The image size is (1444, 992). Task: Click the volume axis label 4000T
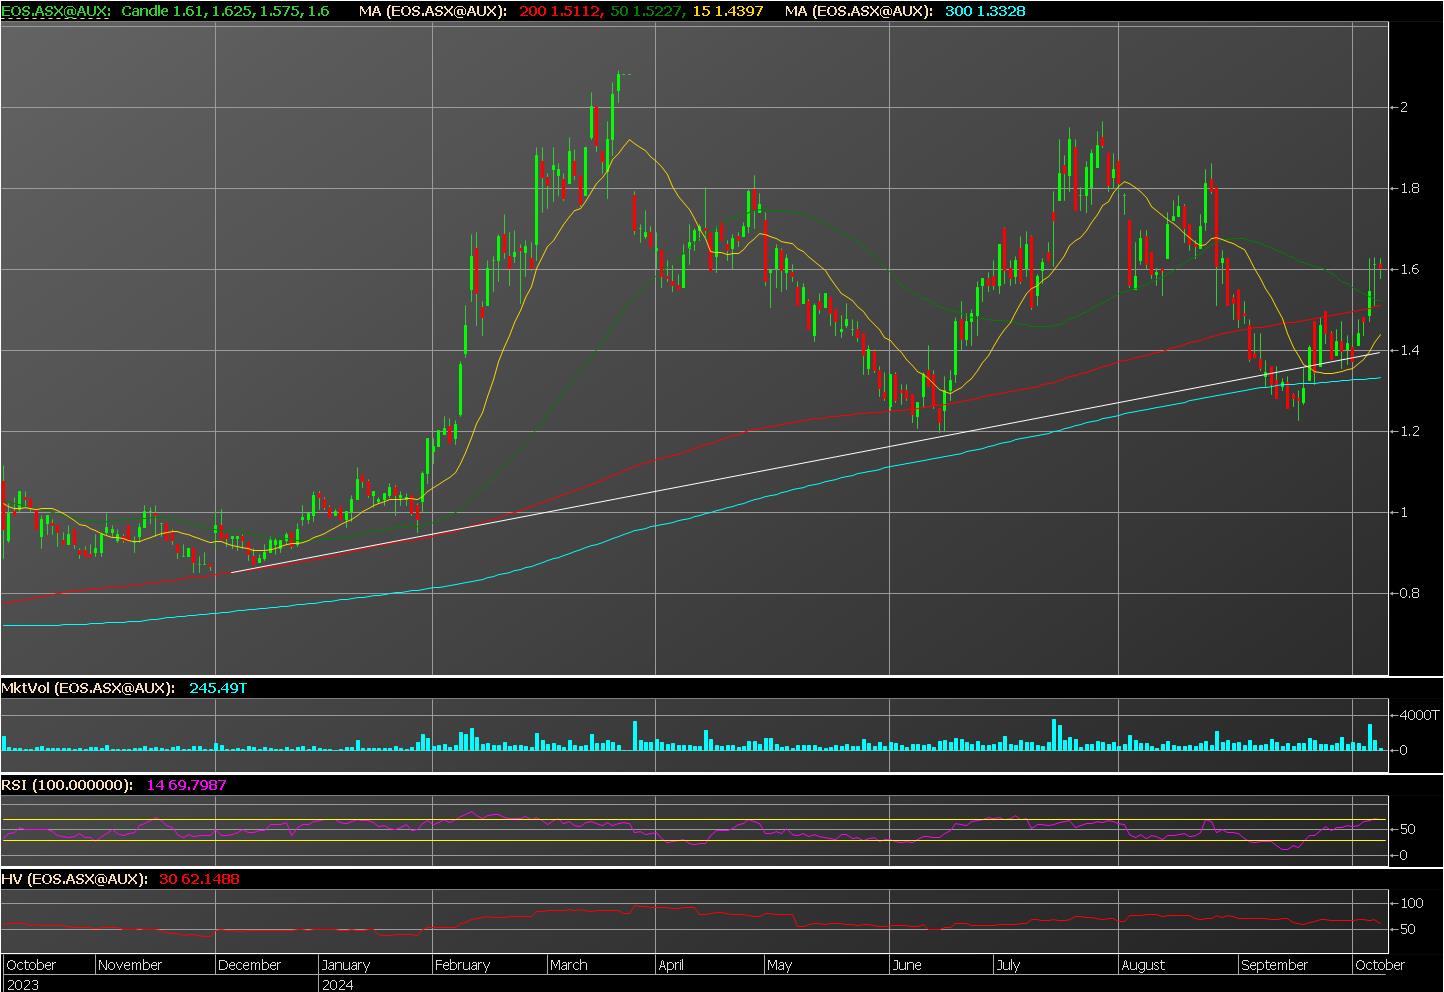(x=1419, y=715)
